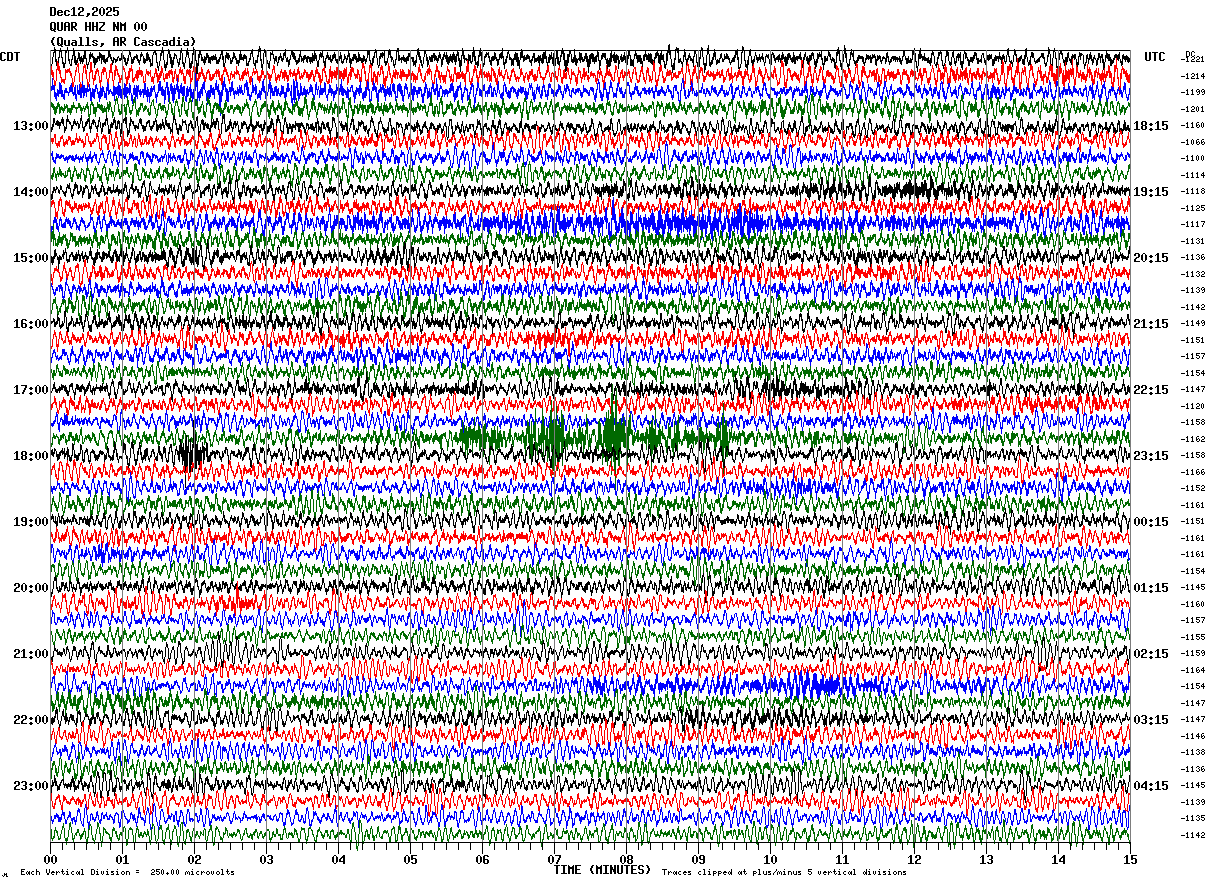Click minute 04 tick label on time axis
This screenshot has height=886, width=1210.
tap(339, 859)
